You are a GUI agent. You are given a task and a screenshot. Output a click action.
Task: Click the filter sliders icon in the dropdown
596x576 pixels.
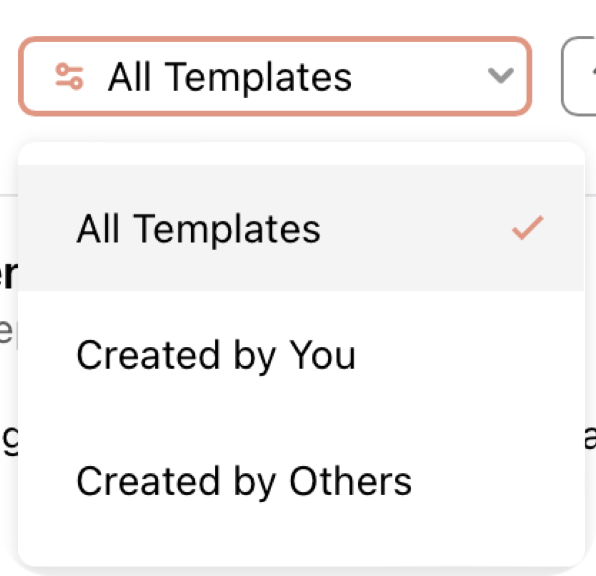[x=69, y=76]
